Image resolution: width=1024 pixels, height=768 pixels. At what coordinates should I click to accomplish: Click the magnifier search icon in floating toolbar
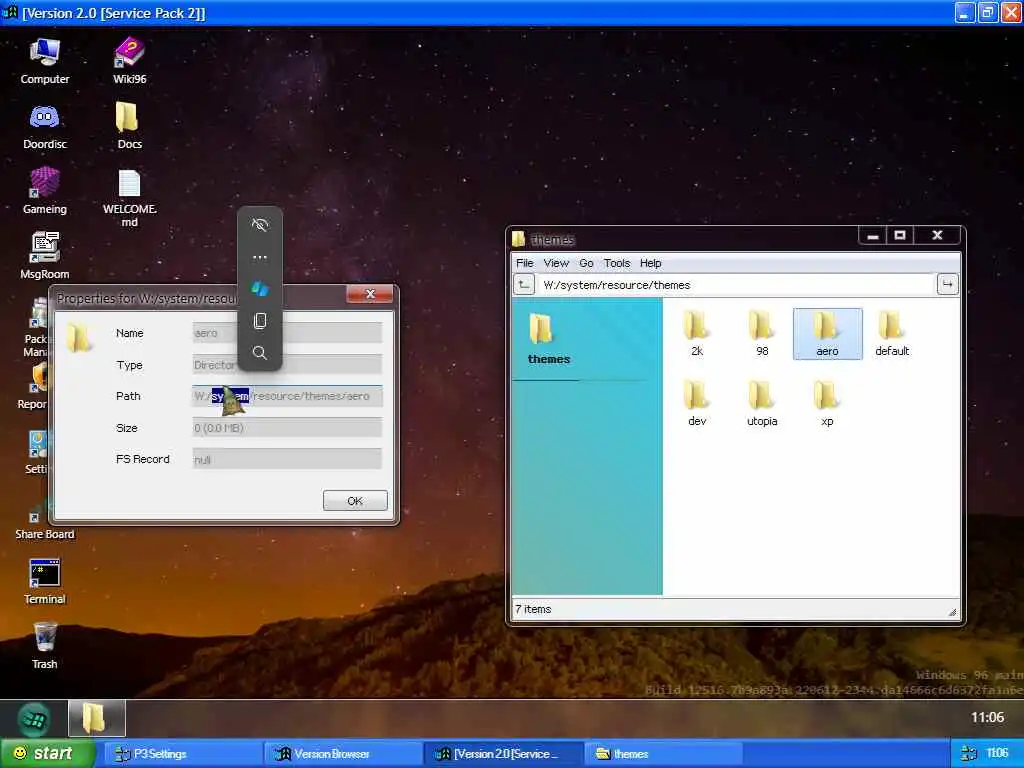tap(260, 353)
